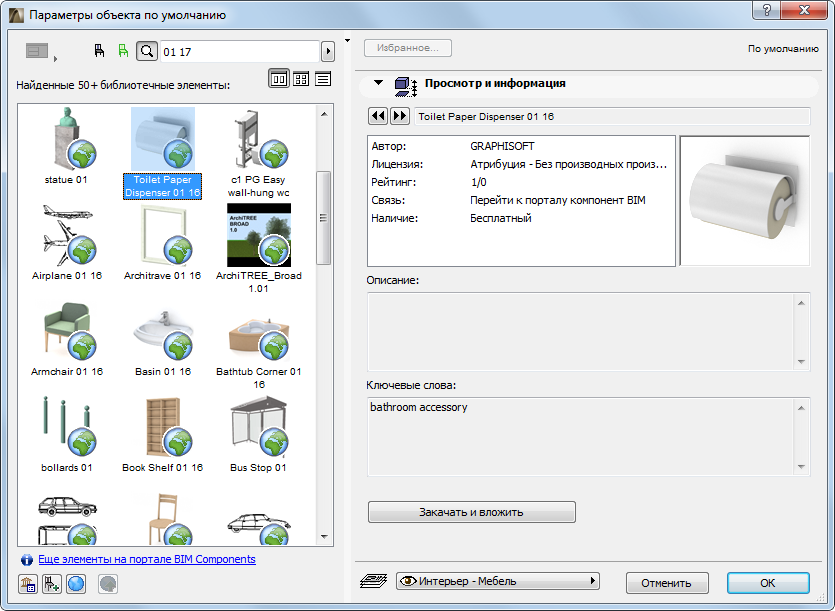Viewport: 835px width, 611px height.
Task: Select the bollards 01 element
Action: (x=67, y=434)
